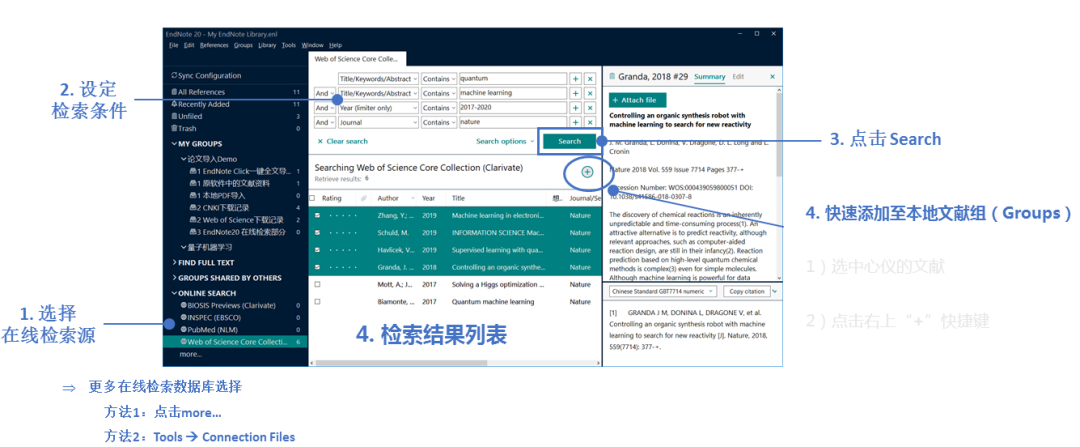Click the search field containing quantum
1080x447 pixels.
tap(512, 79)
